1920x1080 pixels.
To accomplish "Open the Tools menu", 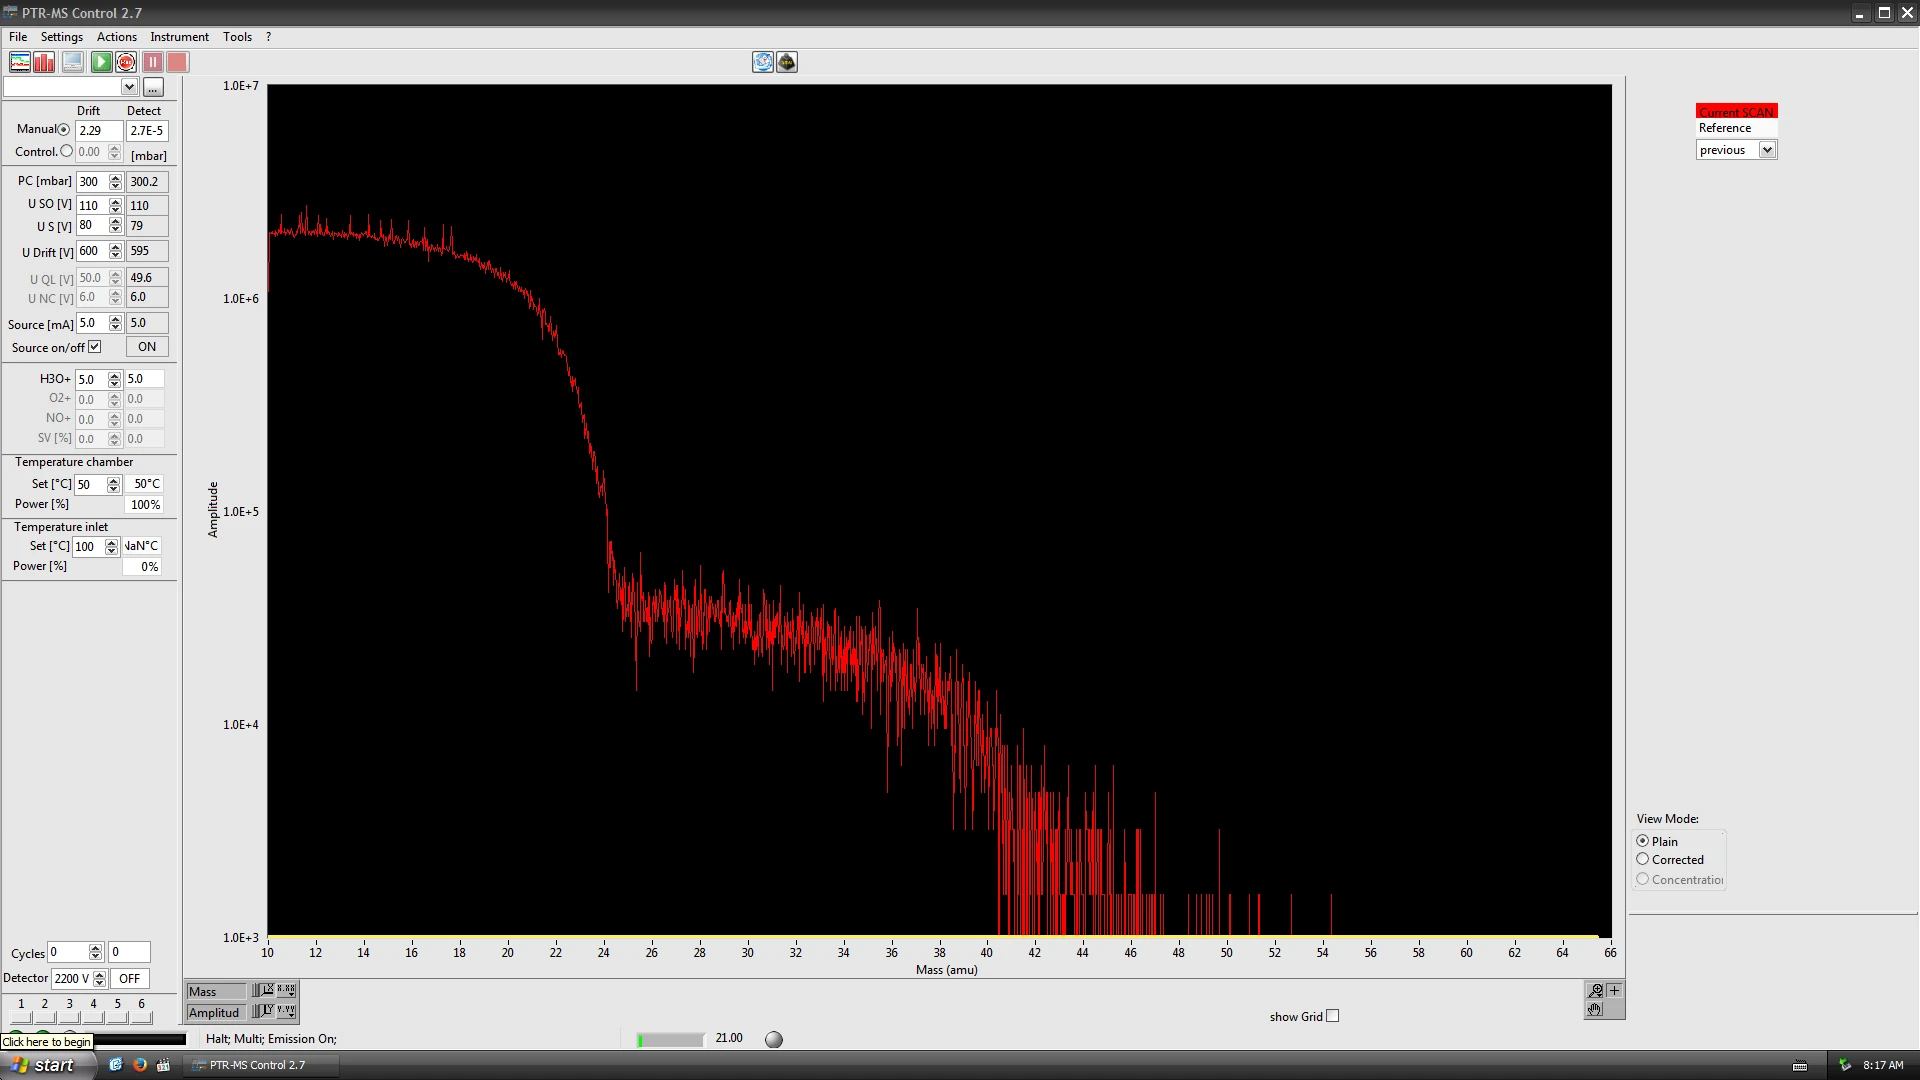I will [237, 37].
